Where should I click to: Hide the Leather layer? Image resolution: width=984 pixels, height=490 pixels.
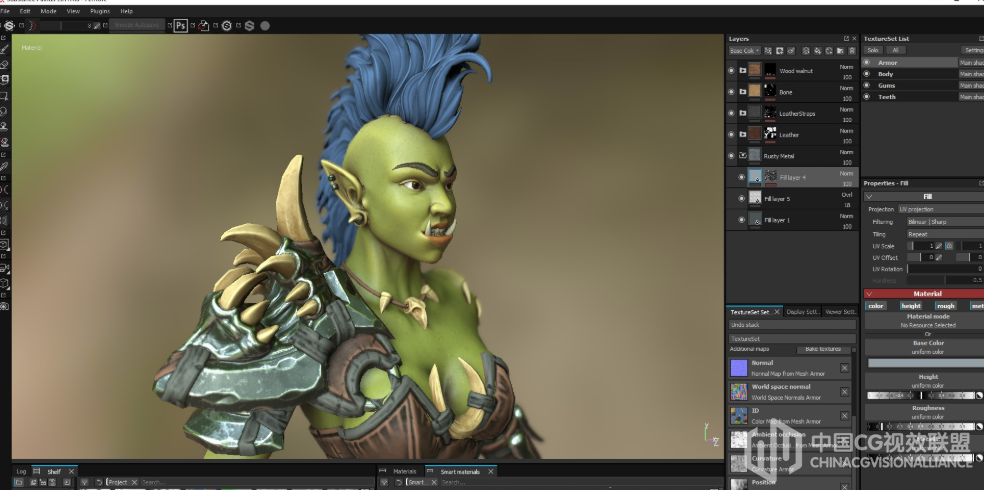point(731,135)
